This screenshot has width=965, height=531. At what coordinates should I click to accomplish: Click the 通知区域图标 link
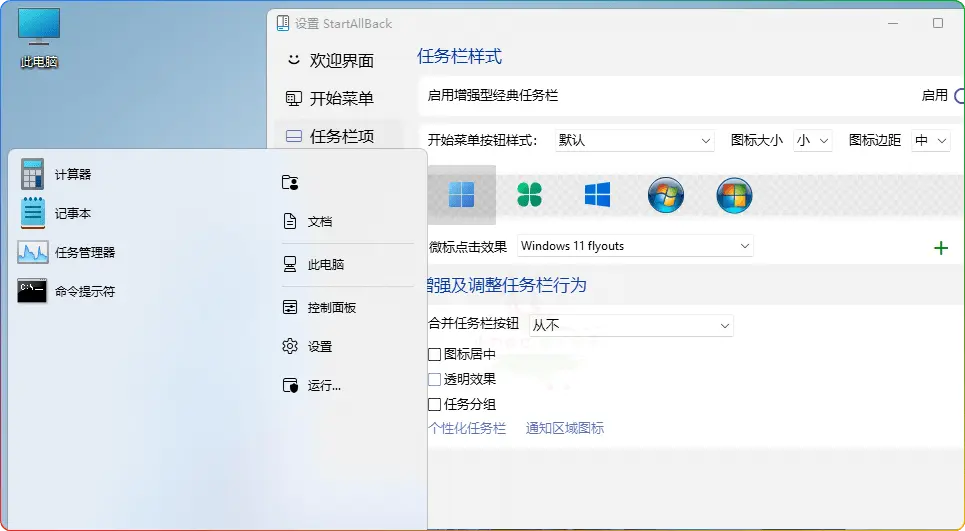(x=565, y=428)
